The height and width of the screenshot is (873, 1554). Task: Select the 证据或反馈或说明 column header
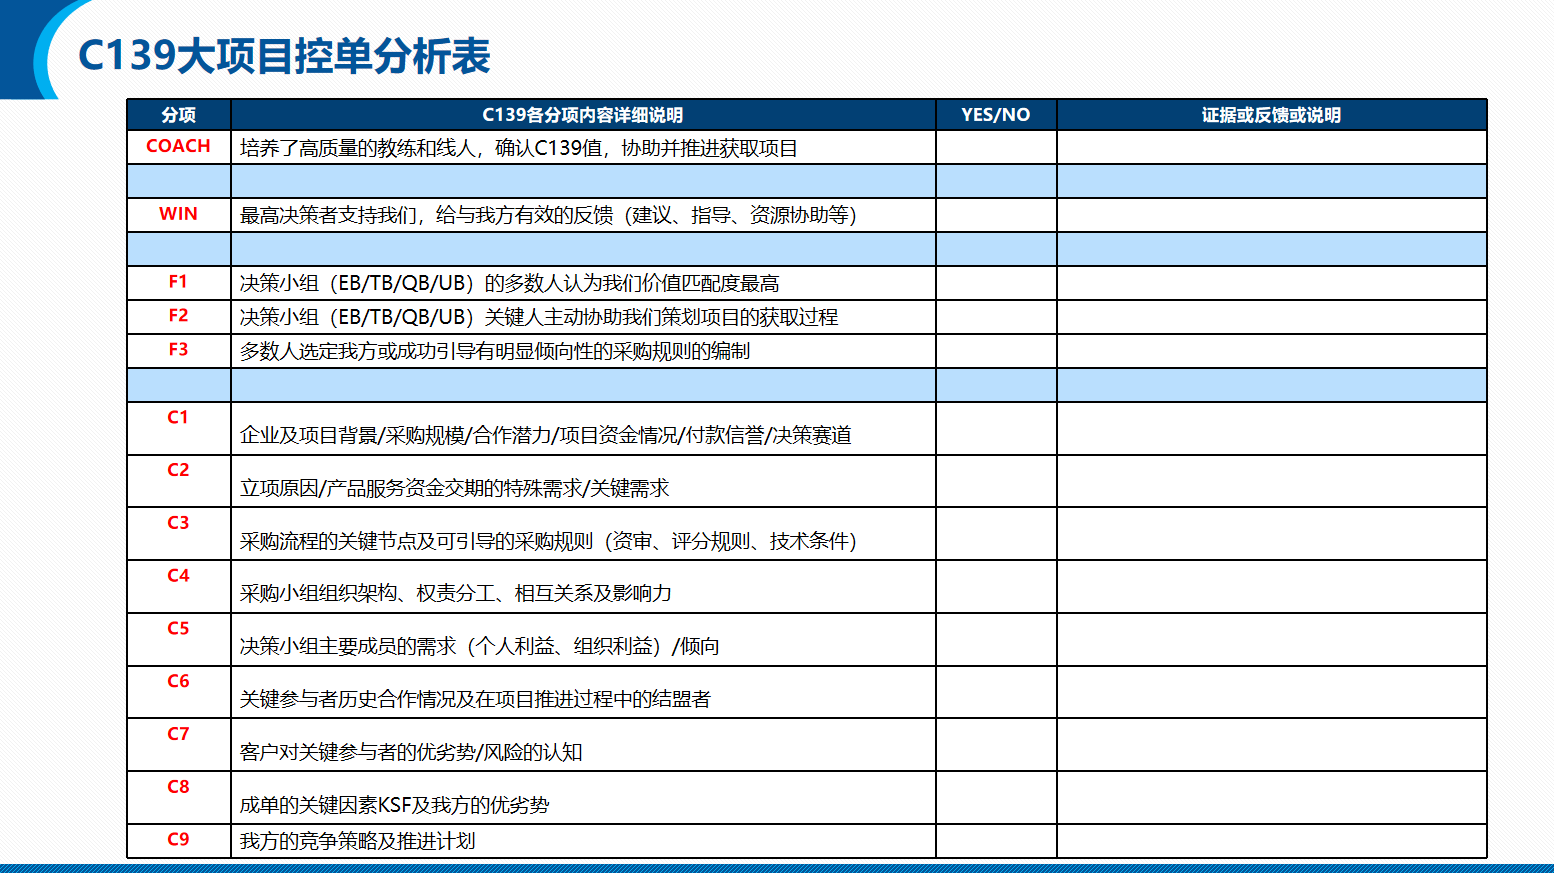pos(1272,115)
